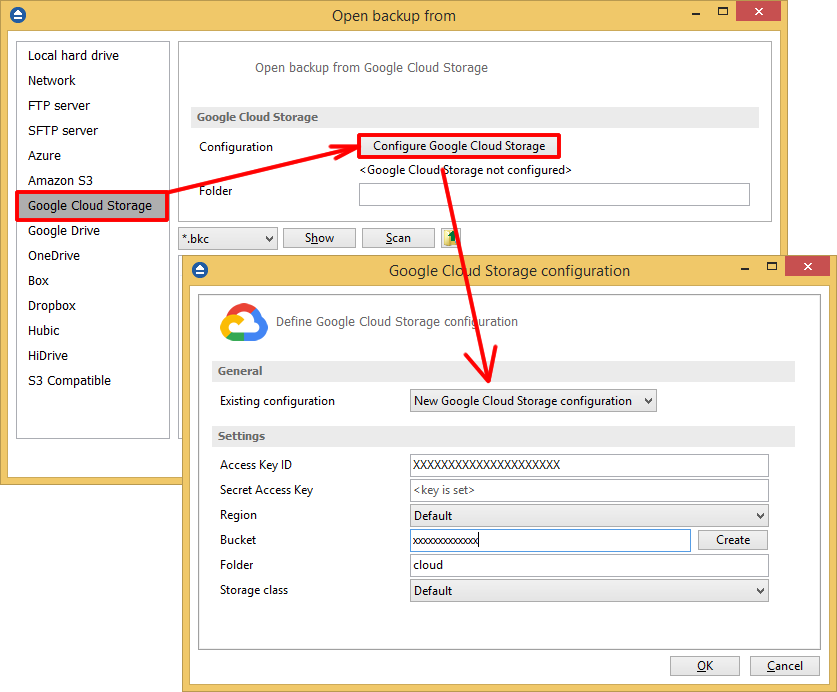
Task: Select OneDrive source
Action: [x=54, y=256]
